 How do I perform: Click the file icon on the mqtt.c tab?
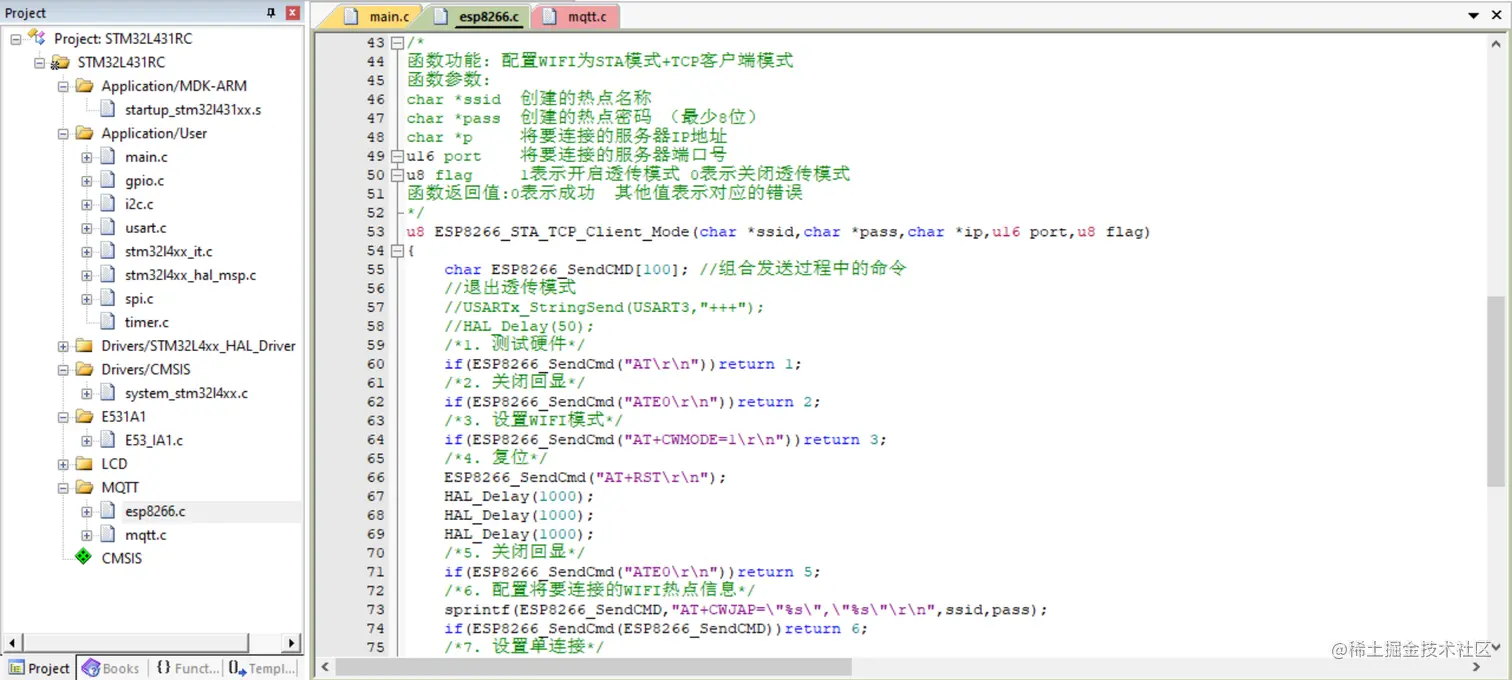pyautogui.click(x=550, y=16)
